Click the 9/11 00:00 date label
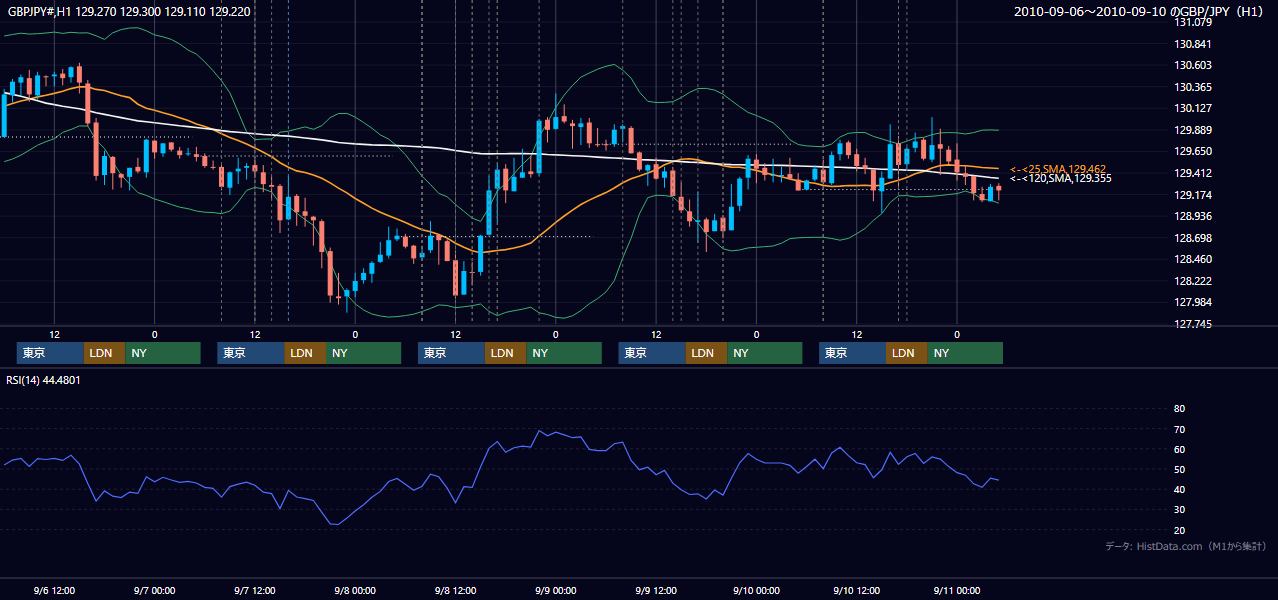Image resolution: width=1278 pixels, height=600 pixels. click(956, 590)
